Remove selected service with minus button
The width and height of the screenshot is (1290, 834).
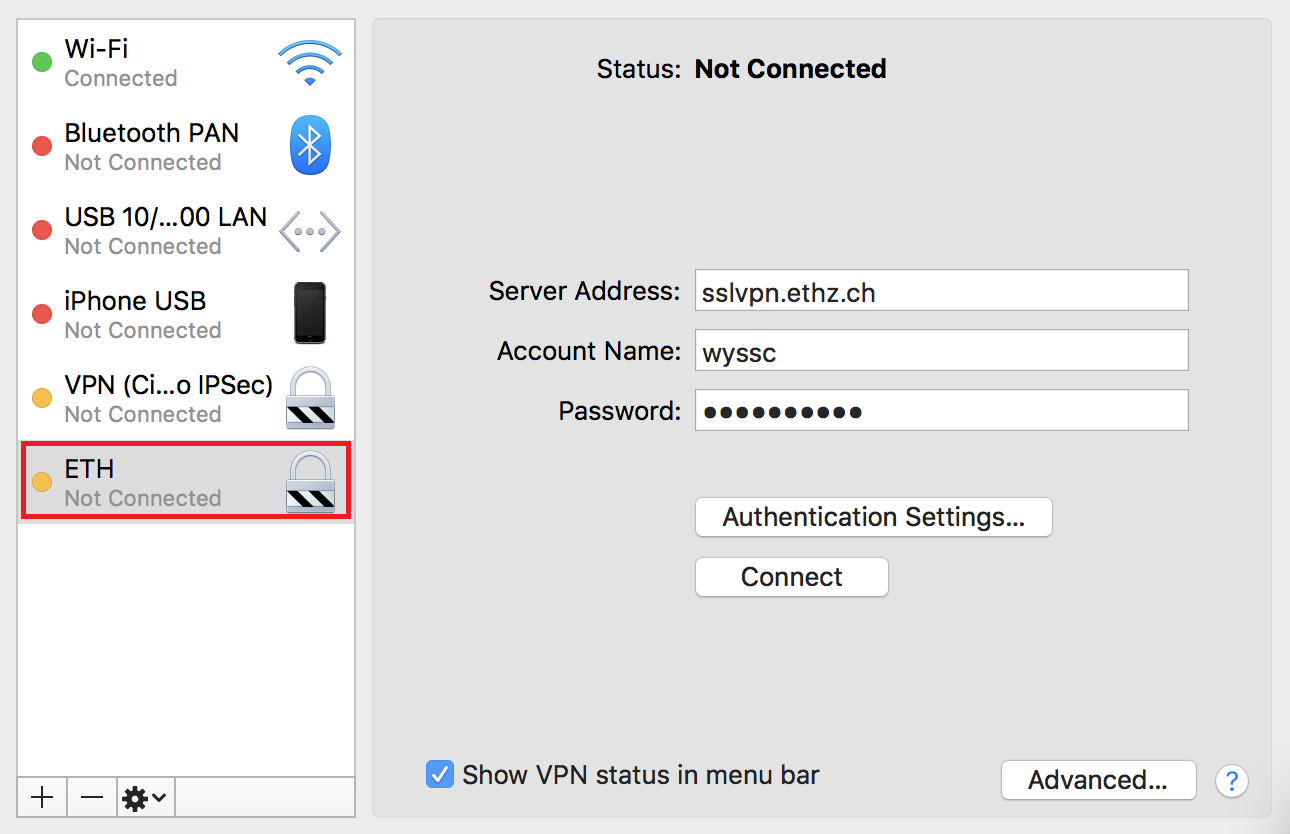pos(92,797)
